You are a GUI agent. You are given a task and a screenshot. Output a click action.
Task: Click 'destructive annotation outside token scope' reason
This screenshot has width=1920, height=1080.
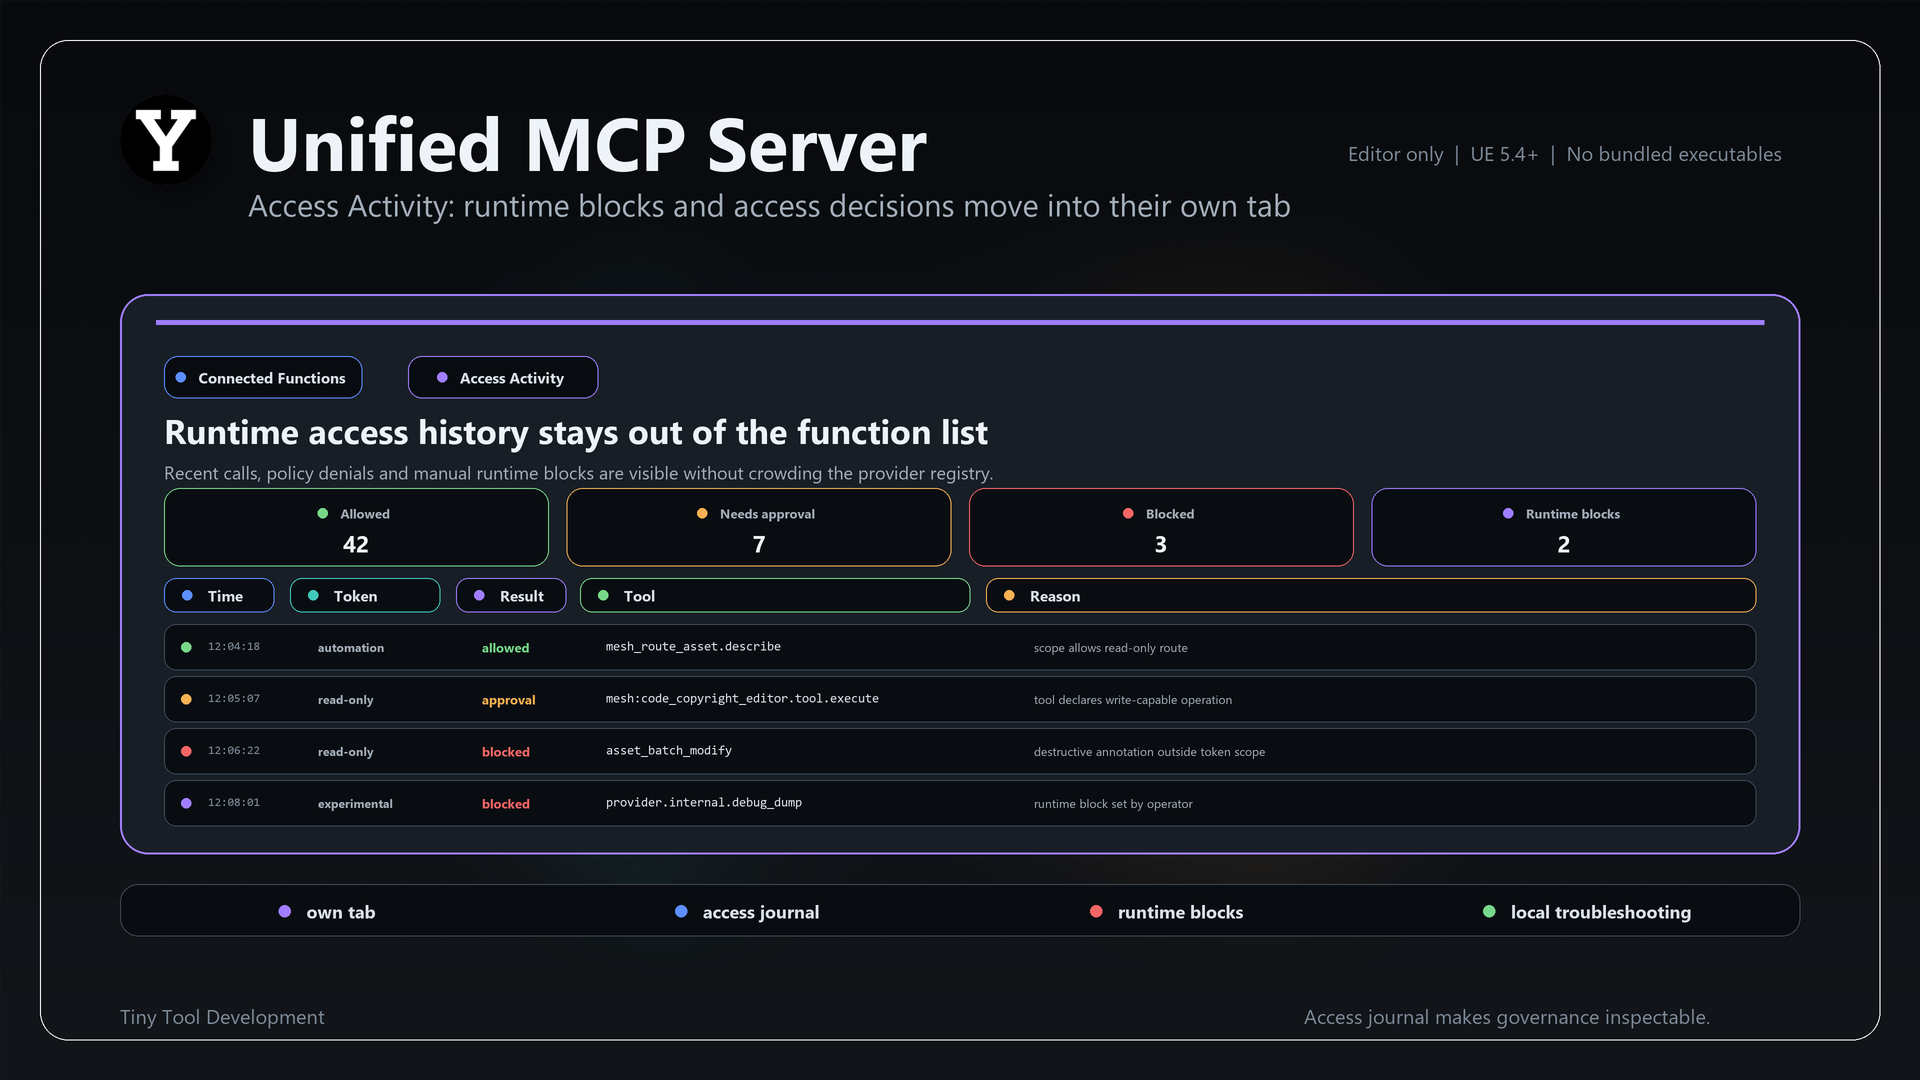pyautogui.click(x=1149, y=752)
